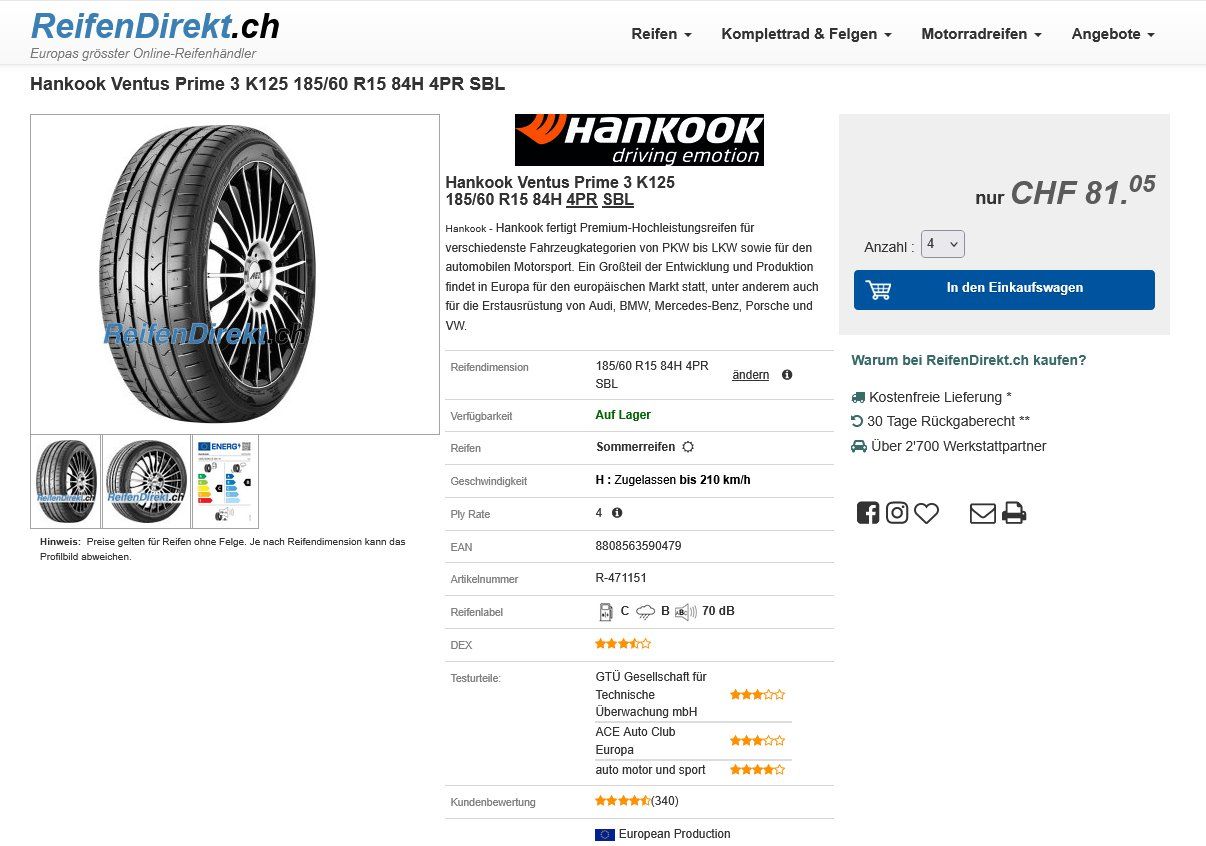Screen dimensions: 1206x846
Task: Click the Kundenbewertung star rating
Action: 623,801
